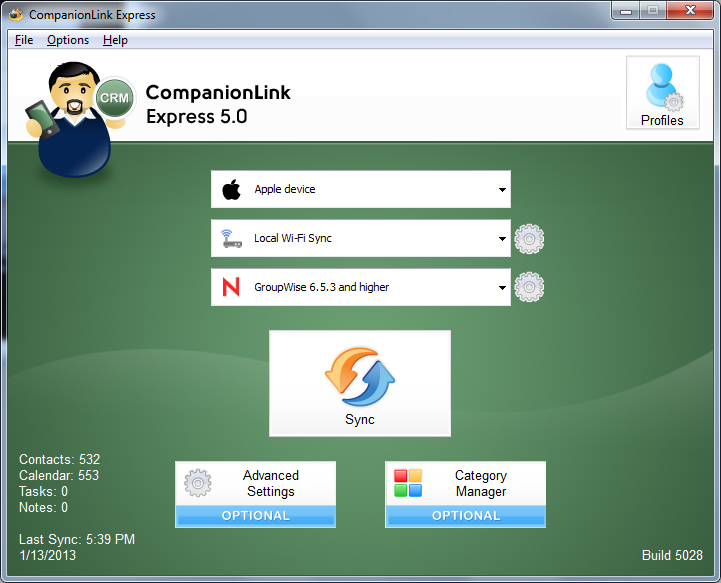Click the CompanionLink title bar app icon

(x=15, y=14)
